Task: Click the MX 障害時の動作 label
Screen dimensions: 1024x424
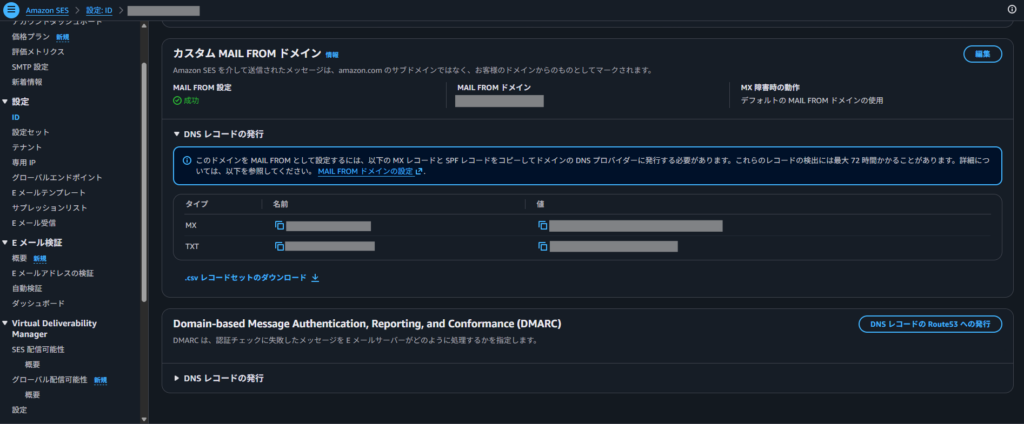Action: (x=771, y=87)
